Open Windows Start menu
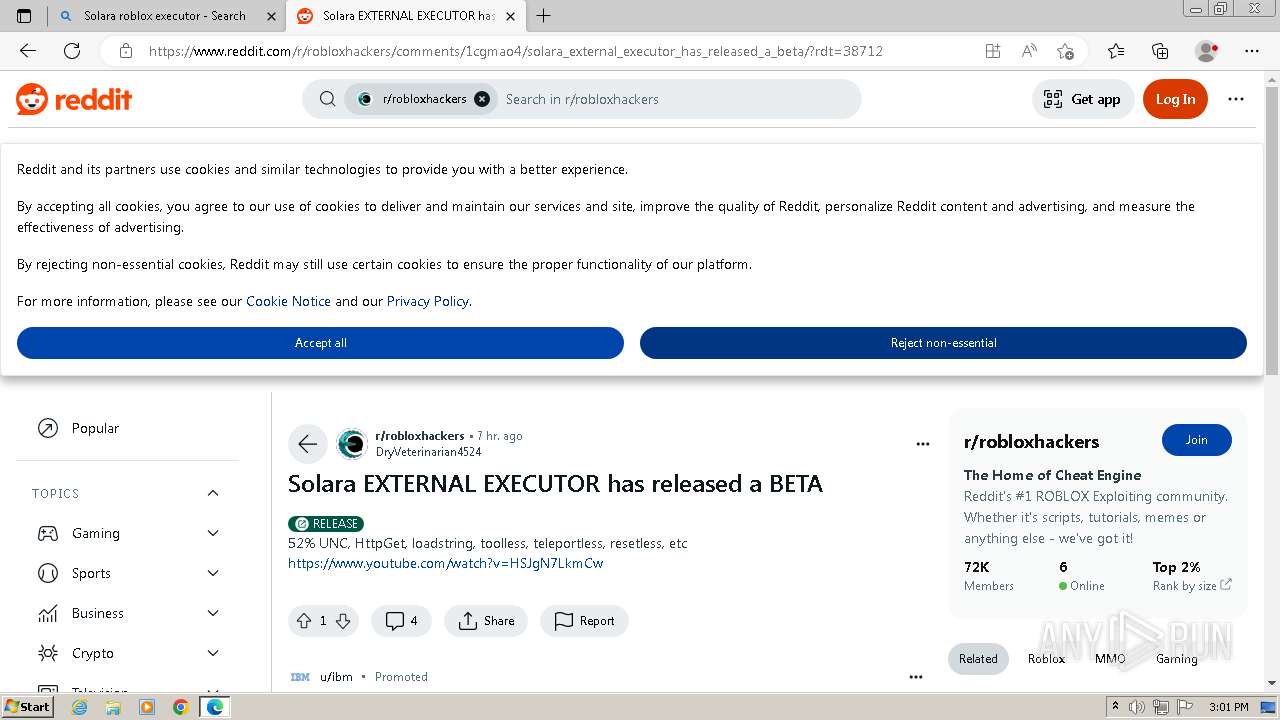1280x720 pixels. point(28,707)
